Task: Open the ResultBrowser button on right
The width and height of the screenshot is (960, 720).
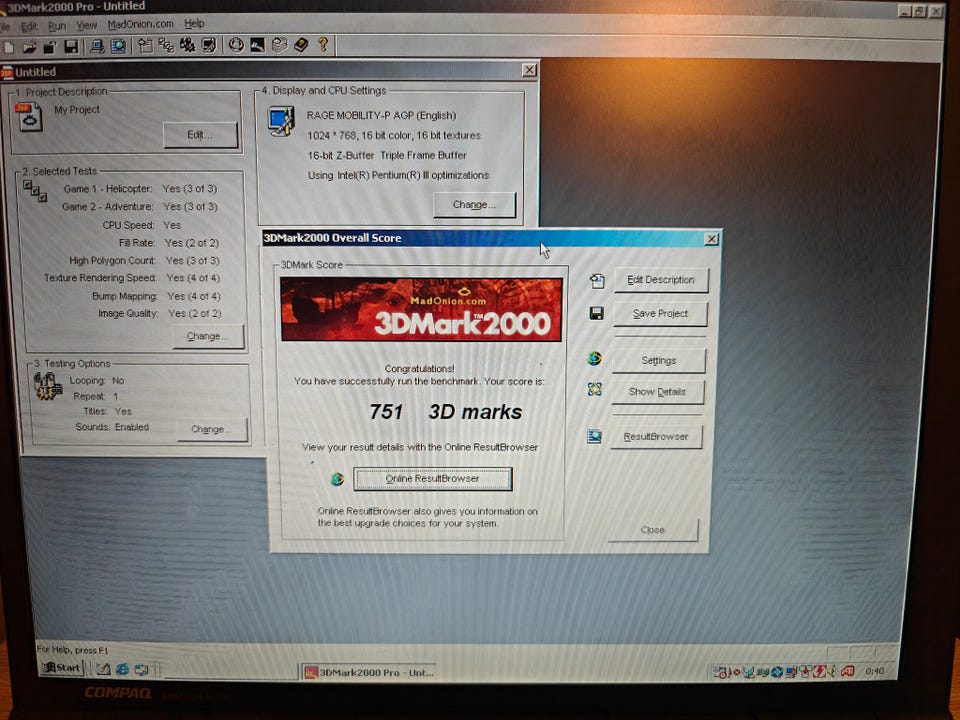Action: [656, 437]
